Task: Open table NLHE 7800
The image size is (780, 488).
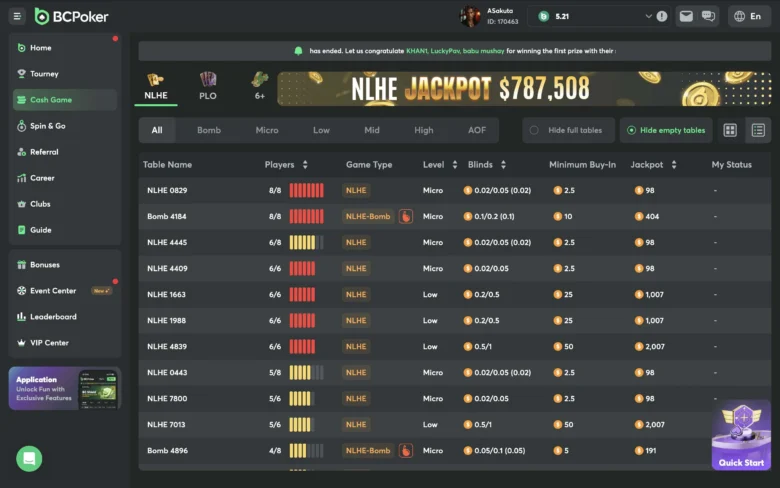Action: coord(455,398)
